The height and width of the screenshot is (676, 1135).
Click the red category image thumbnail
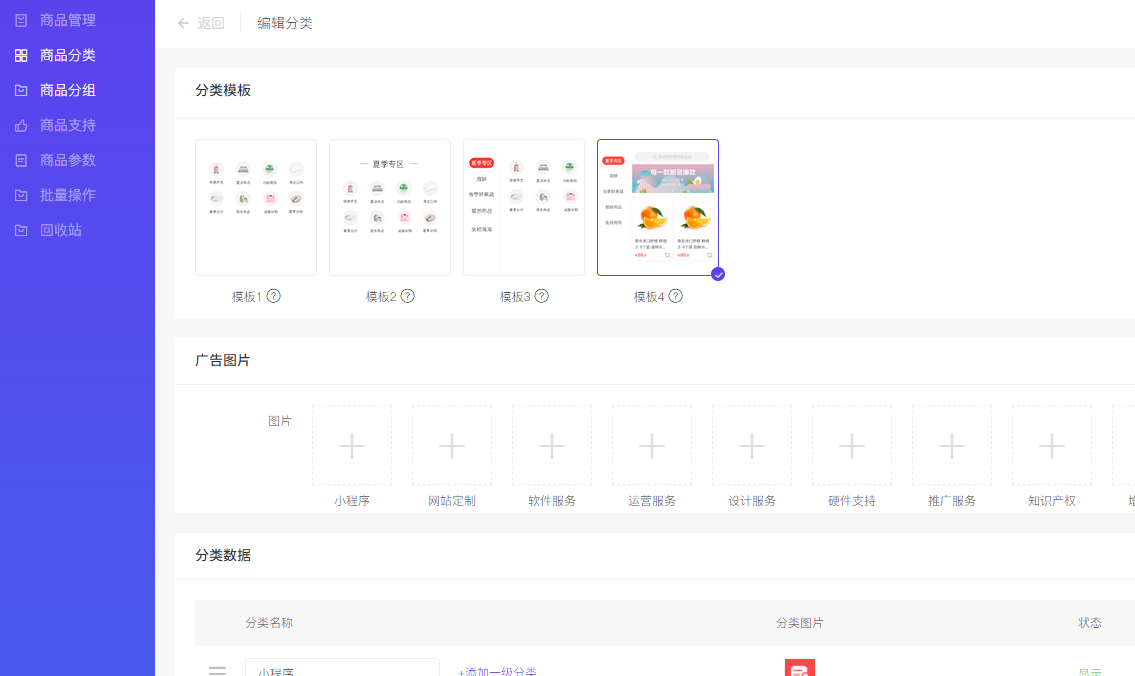[x=800, y=668]
